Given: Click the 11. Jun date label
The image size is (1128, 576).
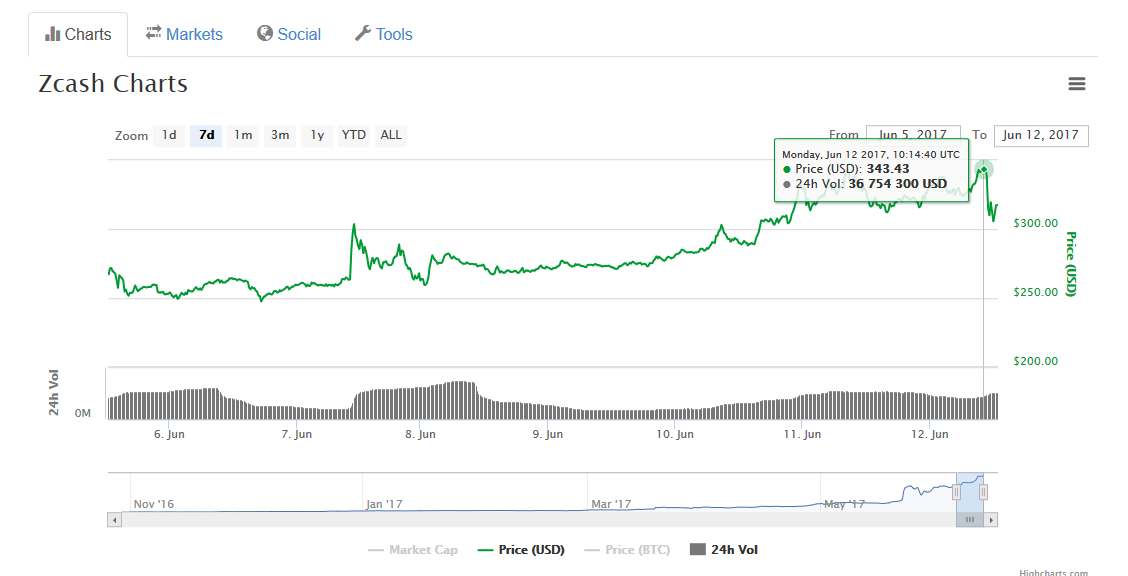Looking at the screenshot, I should [x=802, y=434].
